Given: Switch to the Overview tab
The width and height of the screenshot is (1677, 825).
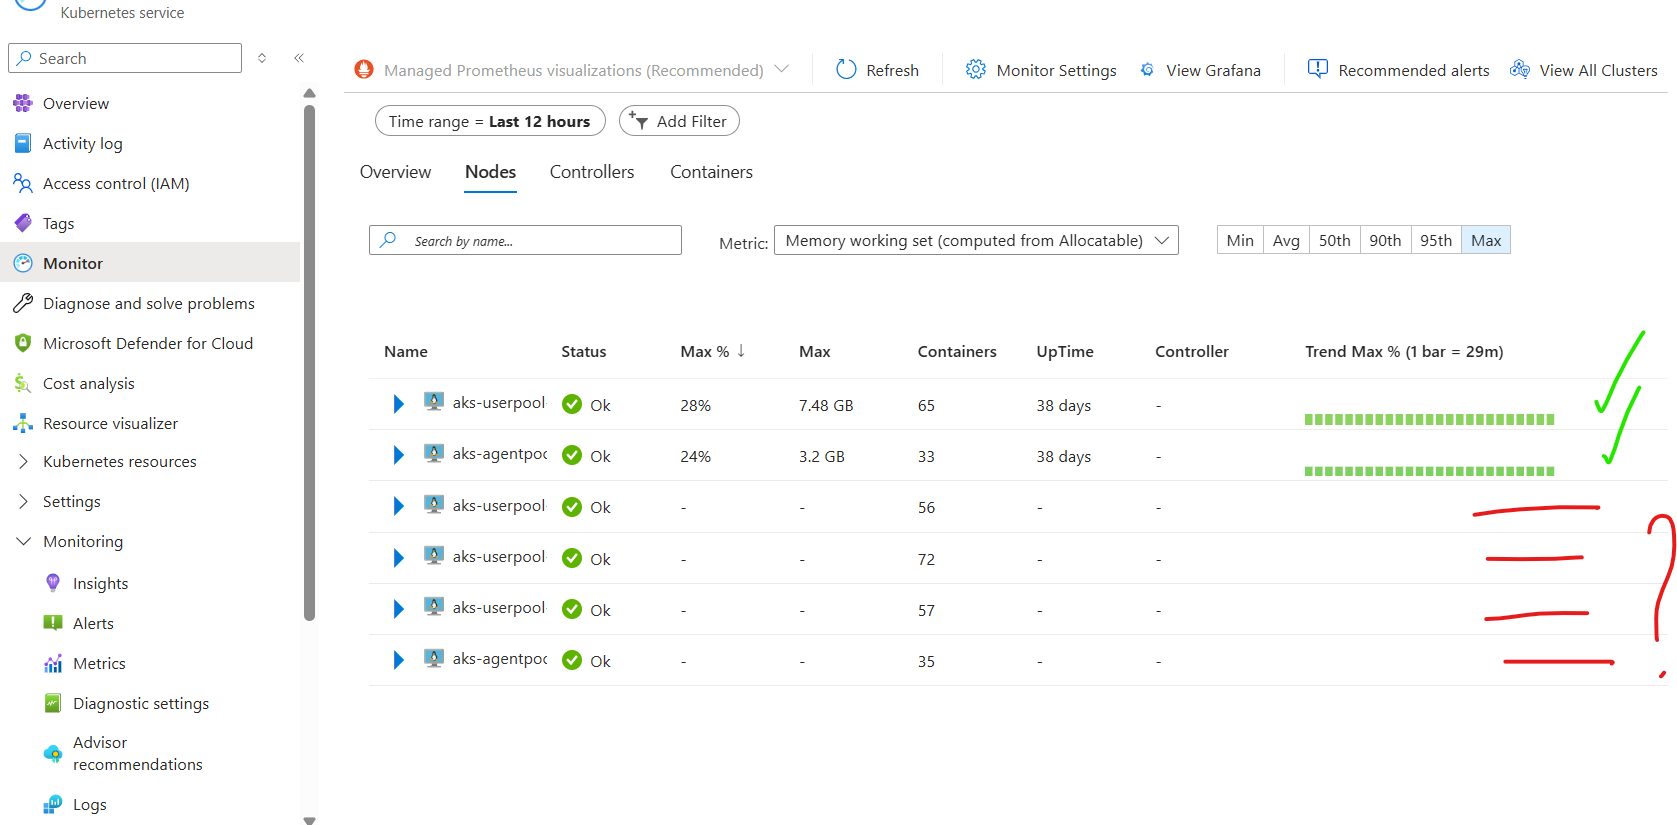Looking at the screenshot, I should pos(395,172).
